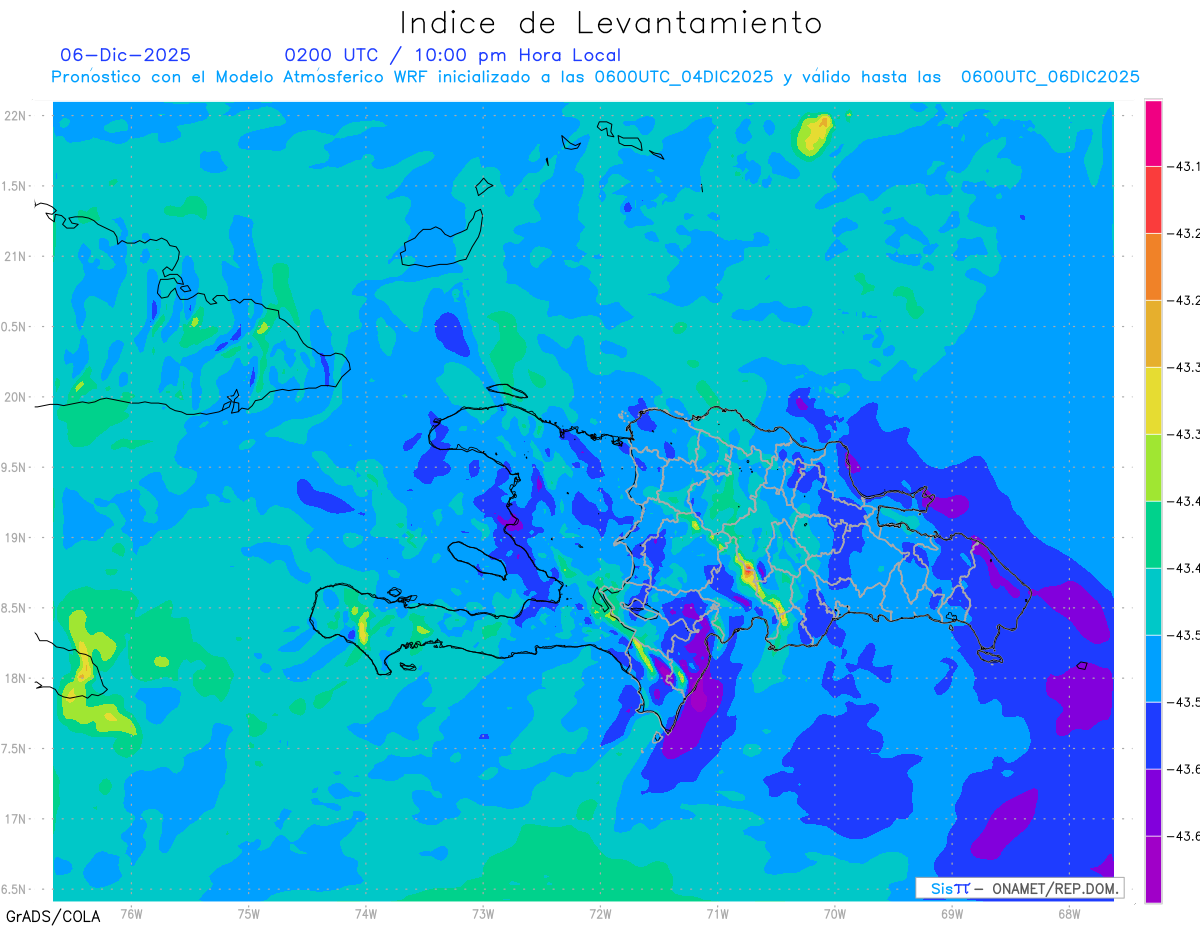The width and height of the screenshot is (1200, 927).
Task: Click the "74W" longitude label
Action: [x=366, y=913]
